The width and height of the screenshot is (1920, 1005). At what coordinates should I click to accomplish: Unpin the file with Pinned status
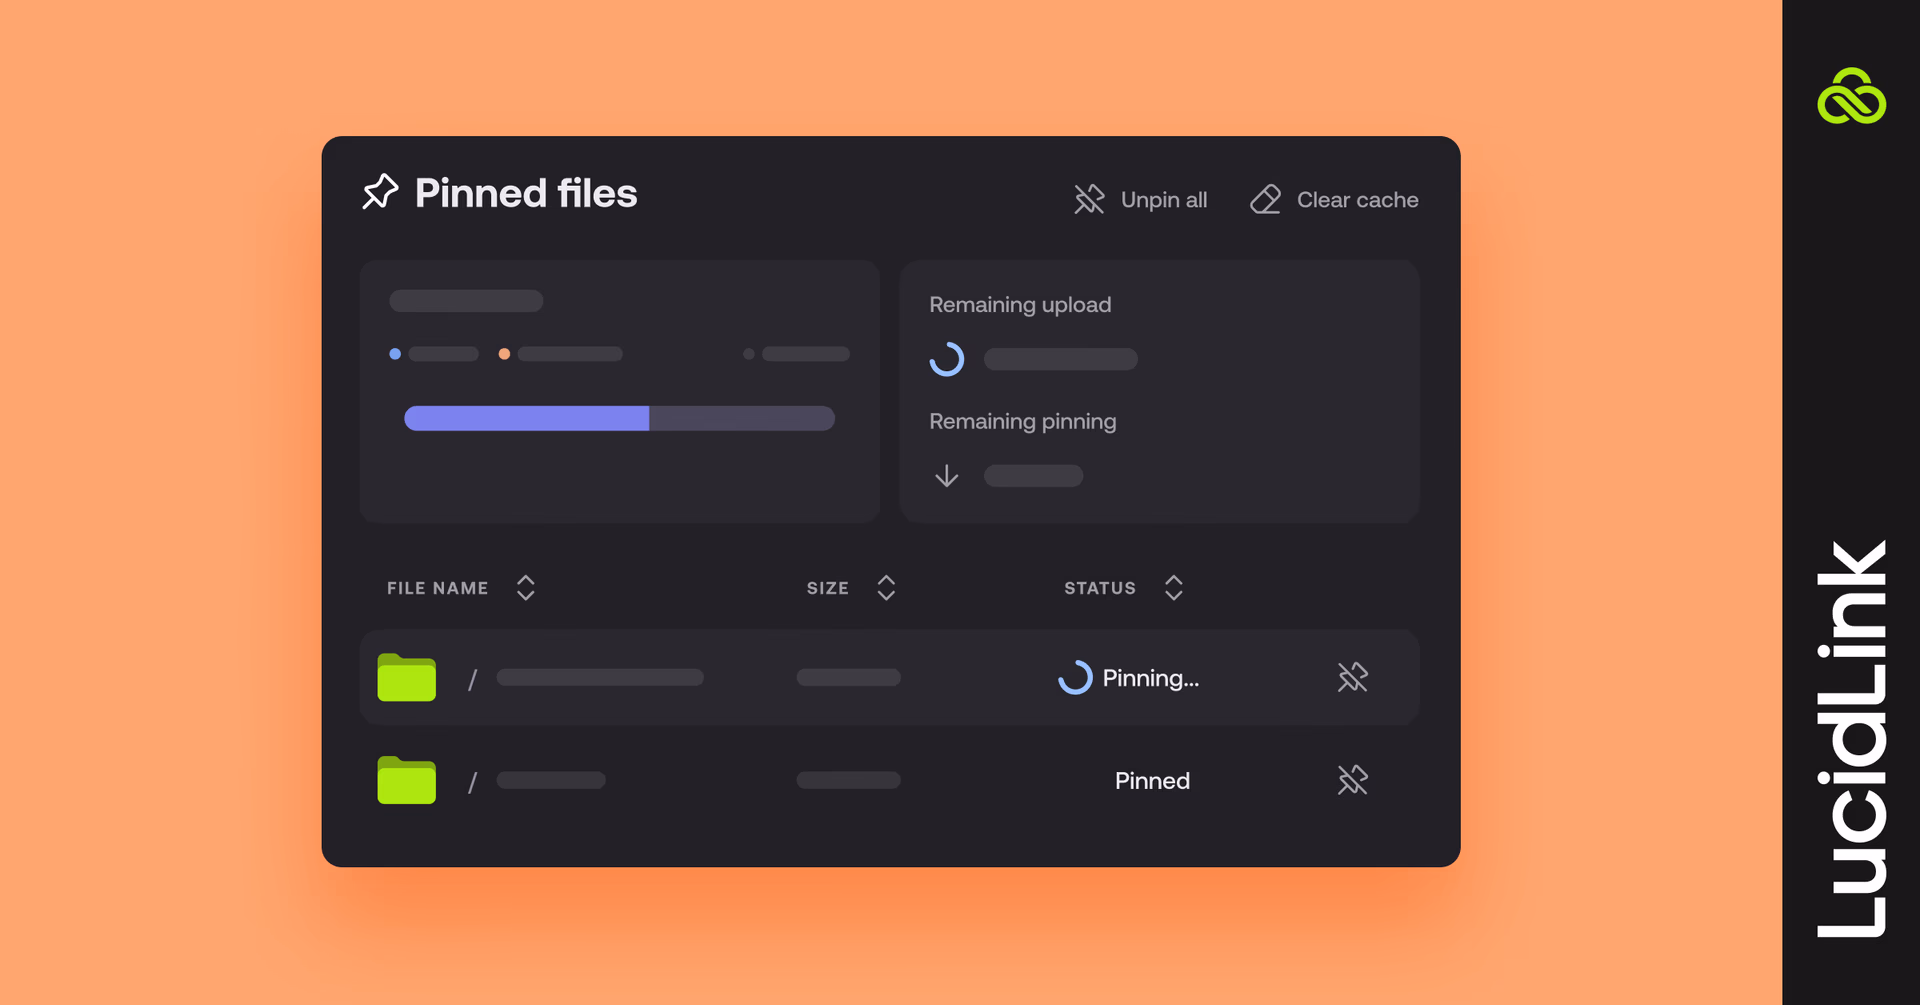[x=1352, y=780]
